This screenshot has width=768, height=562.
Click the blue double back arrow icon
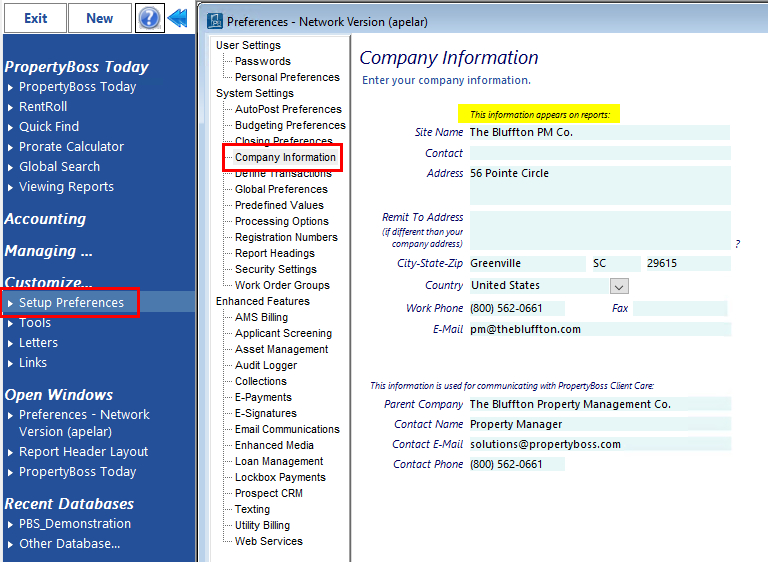coord(177,18)
